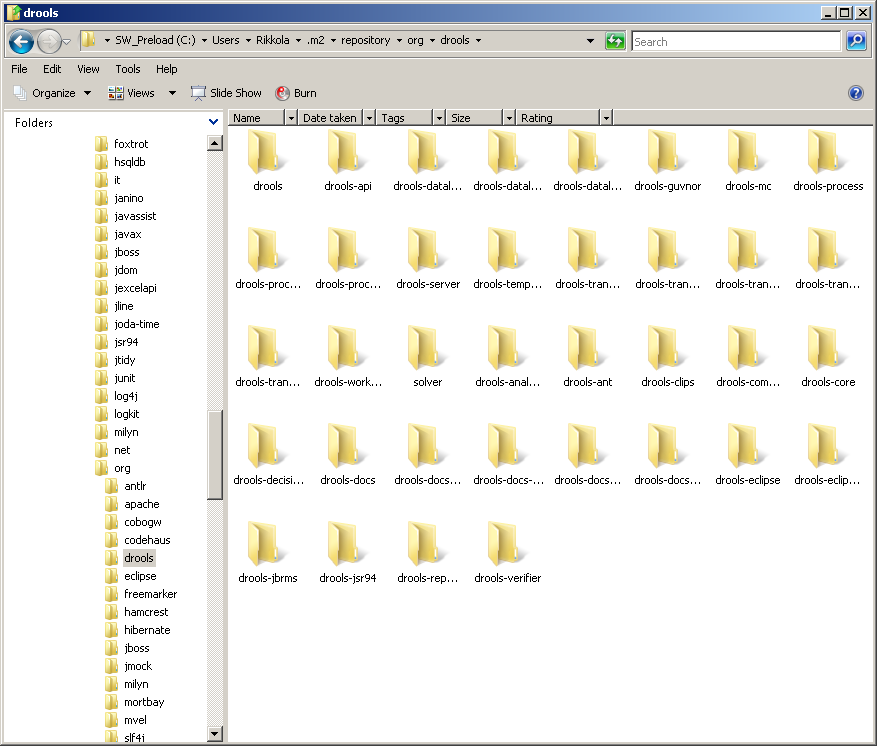Open the Help question mark icon
The image size is (877, 746).
(x=856, y=93)
